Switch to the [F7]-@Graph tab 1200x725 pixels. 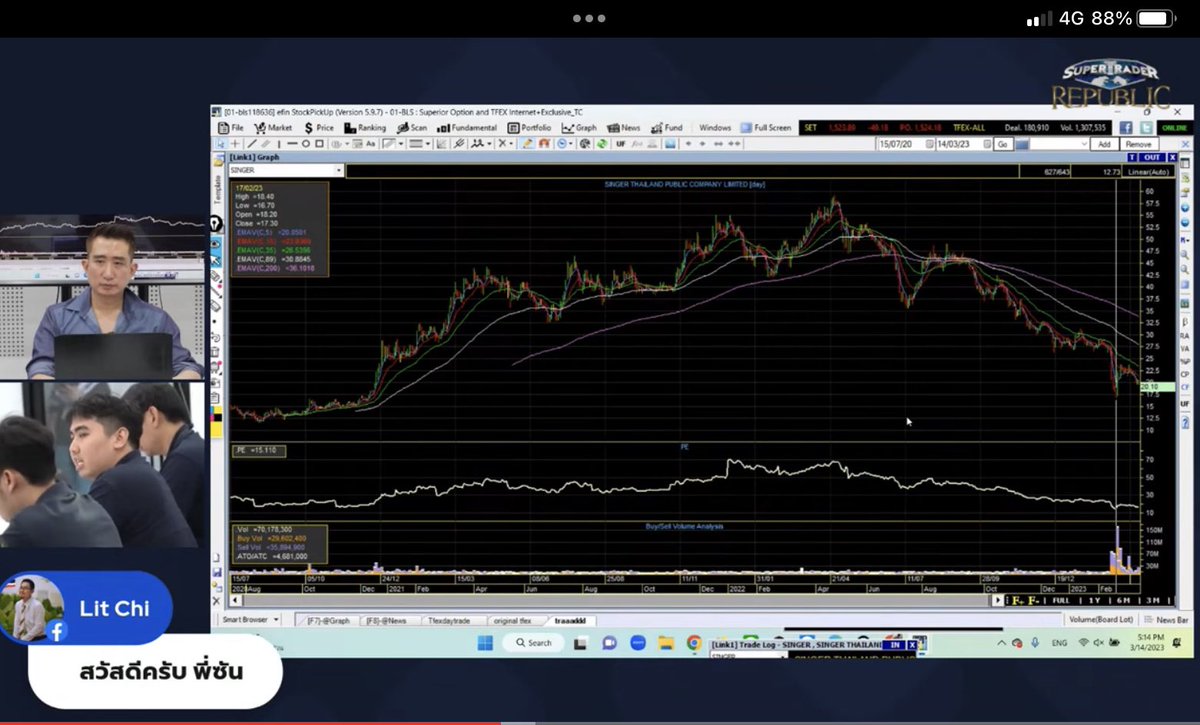(328, 620)
